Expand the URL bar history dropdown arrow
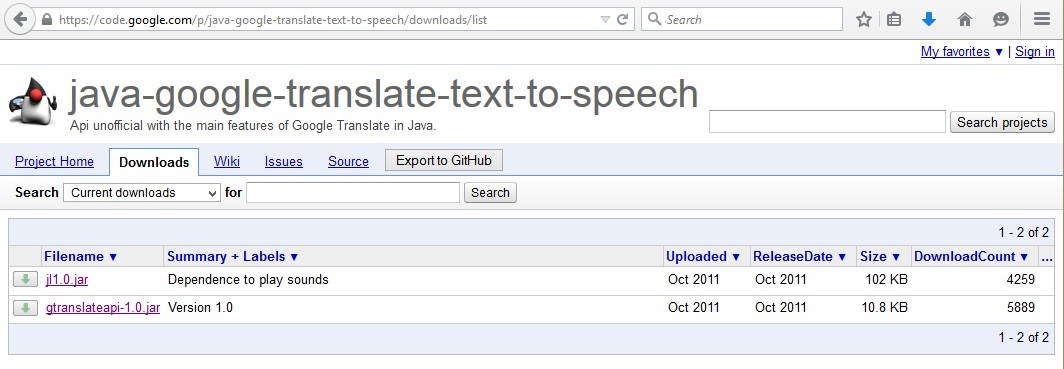The image size is (1064, 369). 605,20
